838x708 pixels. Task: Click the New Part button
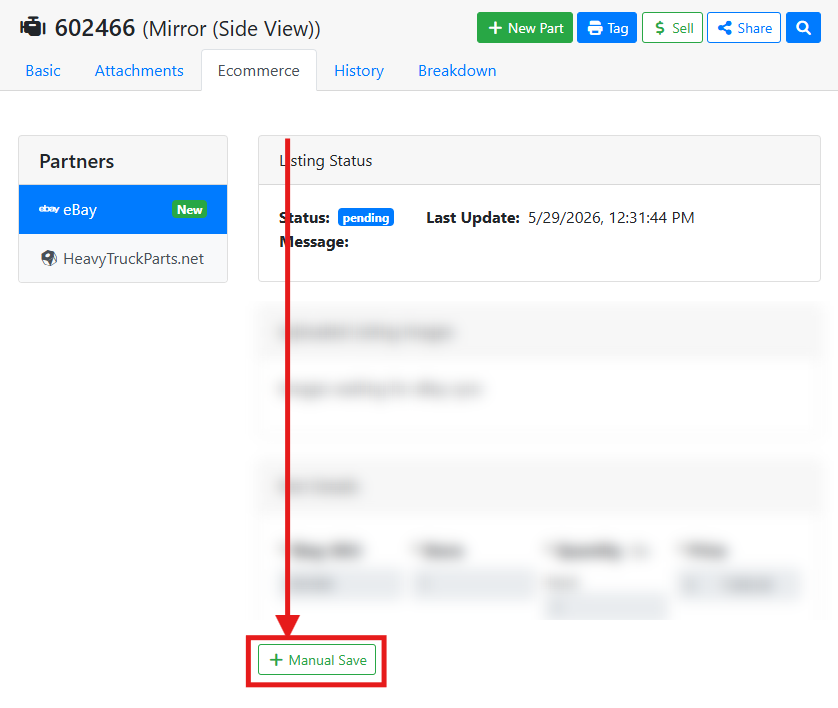[x=525, y=28]
